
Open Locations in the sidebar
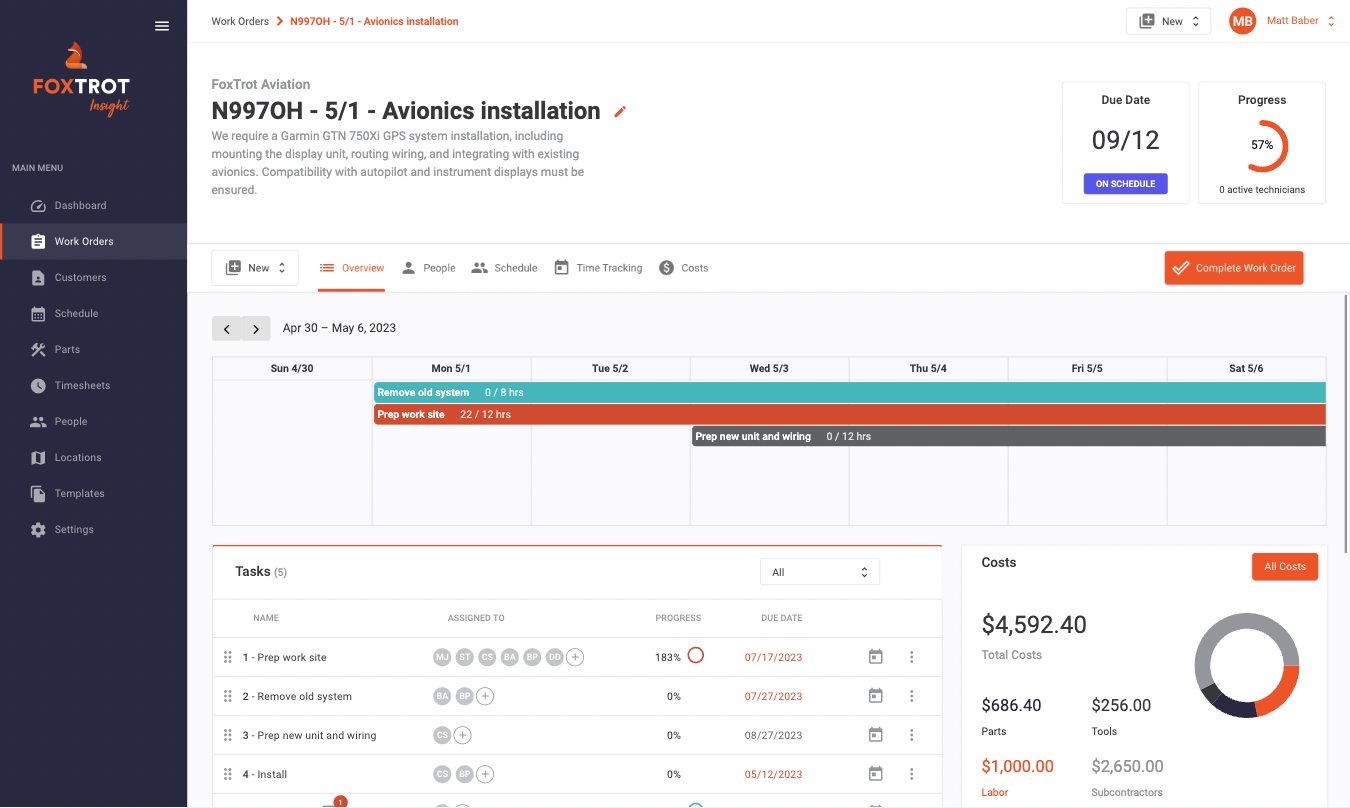point(77,457)
